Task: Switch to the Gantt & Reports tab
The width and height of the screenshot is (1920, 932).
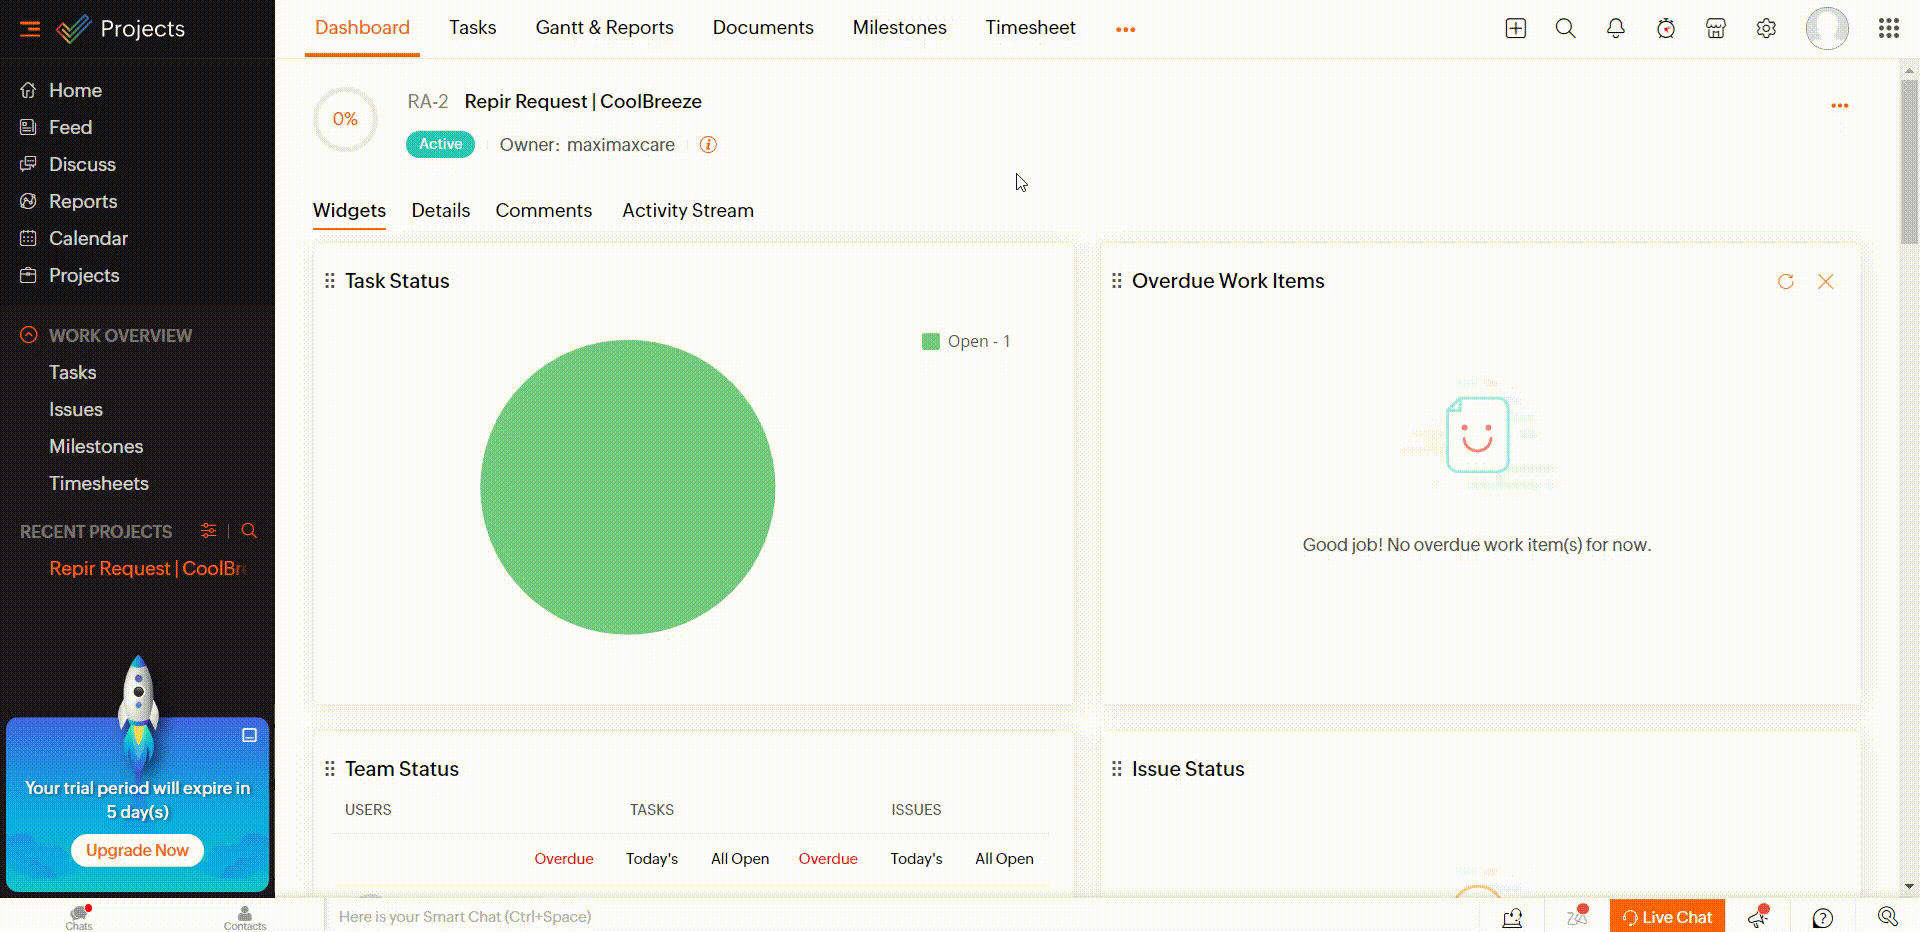Action: pyautogui.click(x=604, y=28)
